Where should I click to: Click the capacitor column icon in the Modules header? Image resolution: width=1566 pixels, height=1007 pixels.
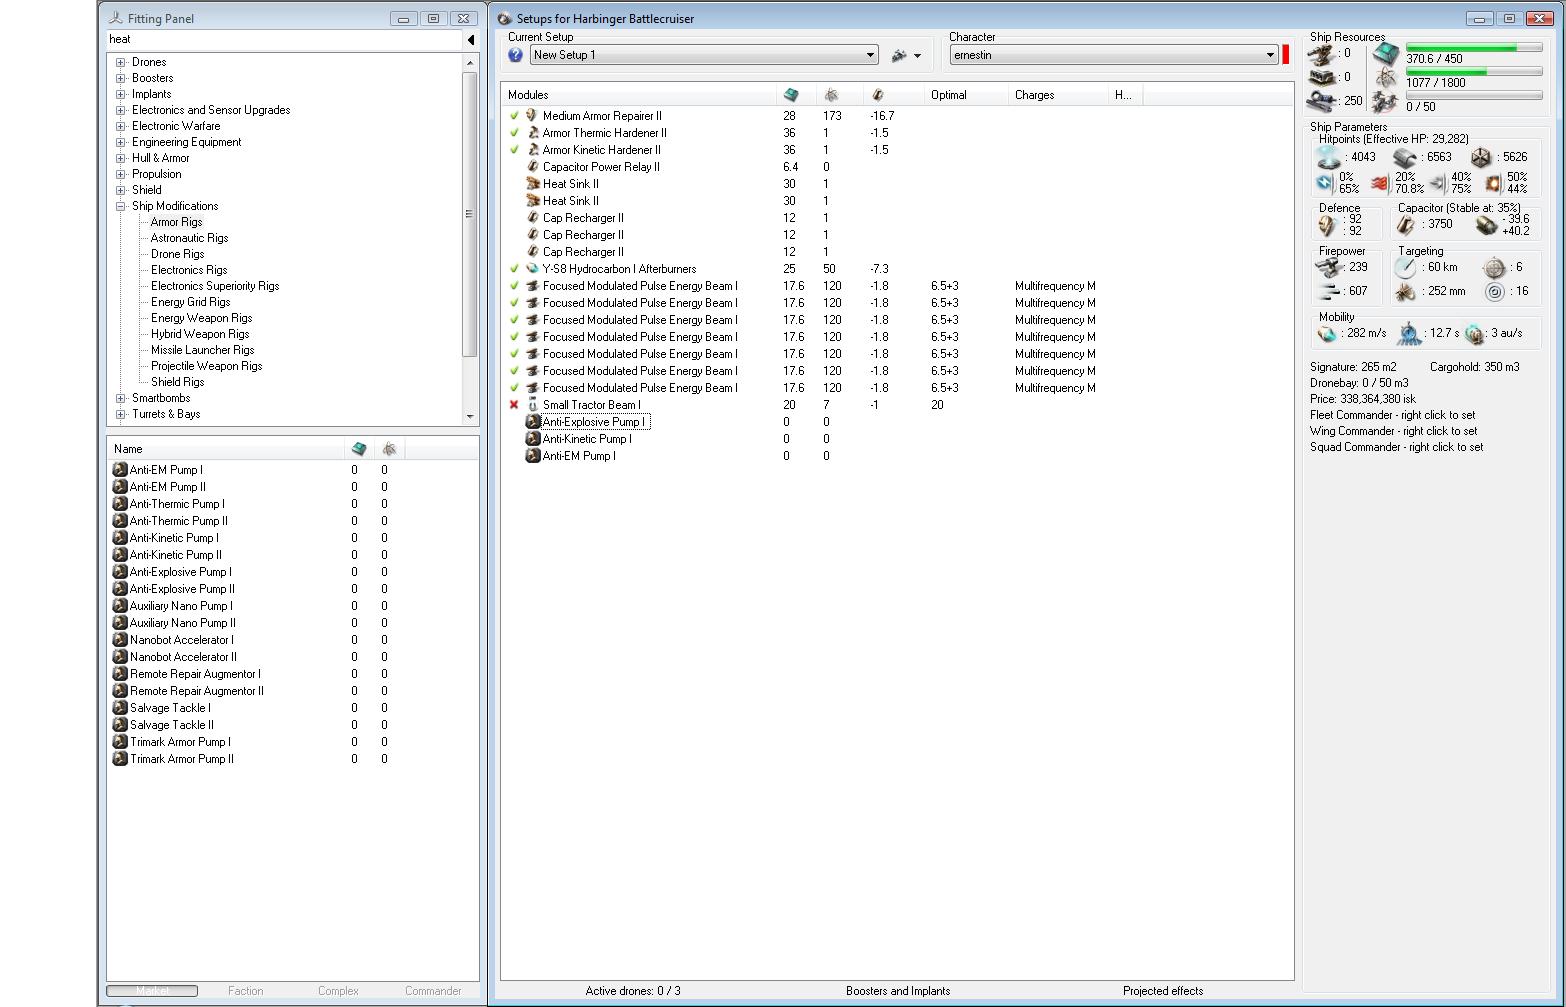[x=877, y=95]
